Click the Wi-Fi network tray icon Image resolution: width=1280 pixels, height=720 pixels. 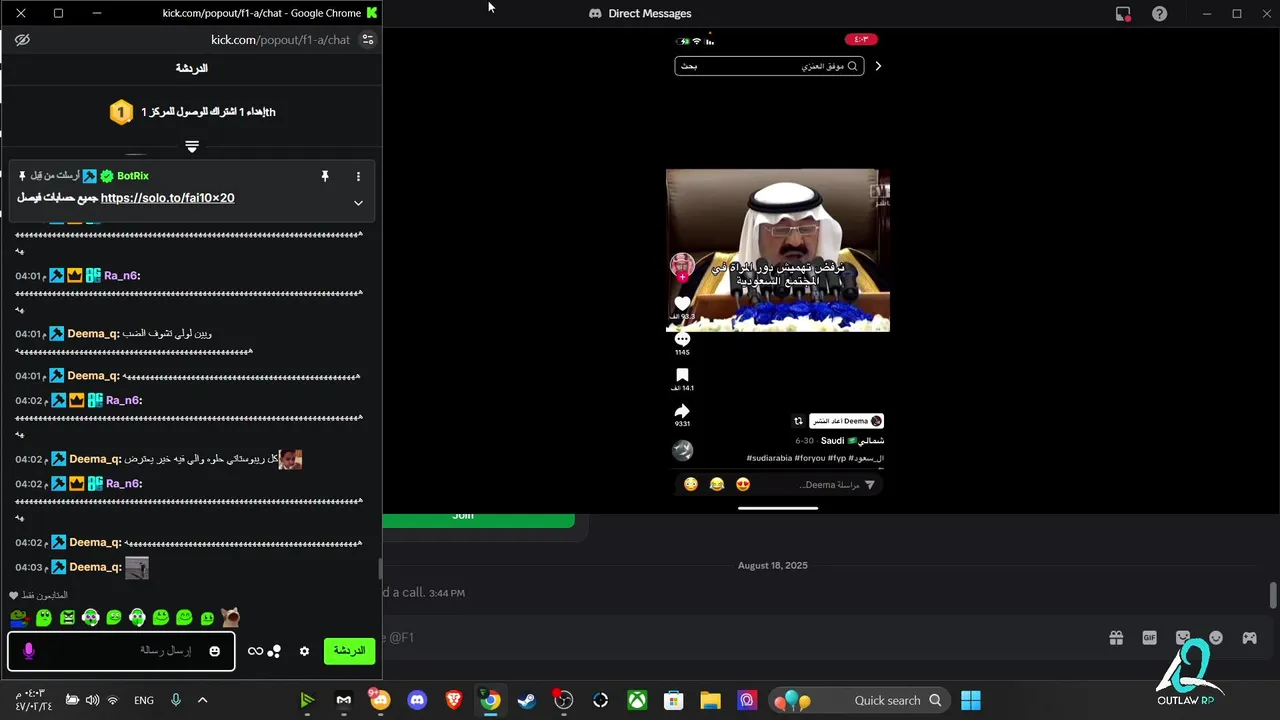pos(113,700)
